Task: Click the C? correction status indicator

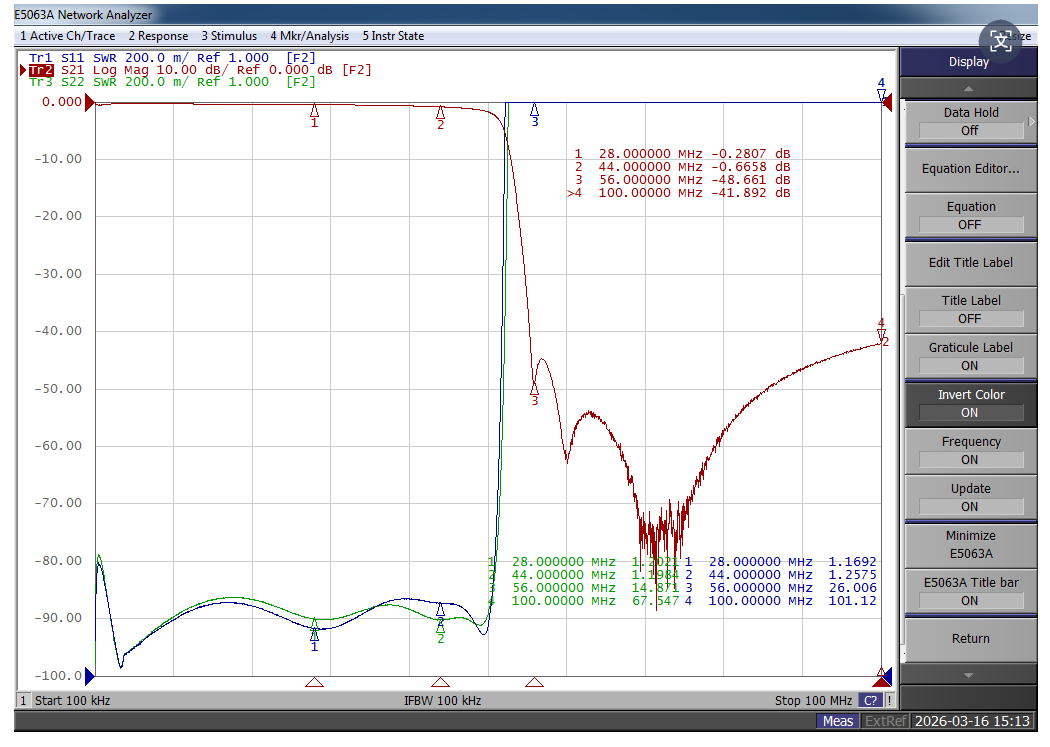Action: coord(870,701)
